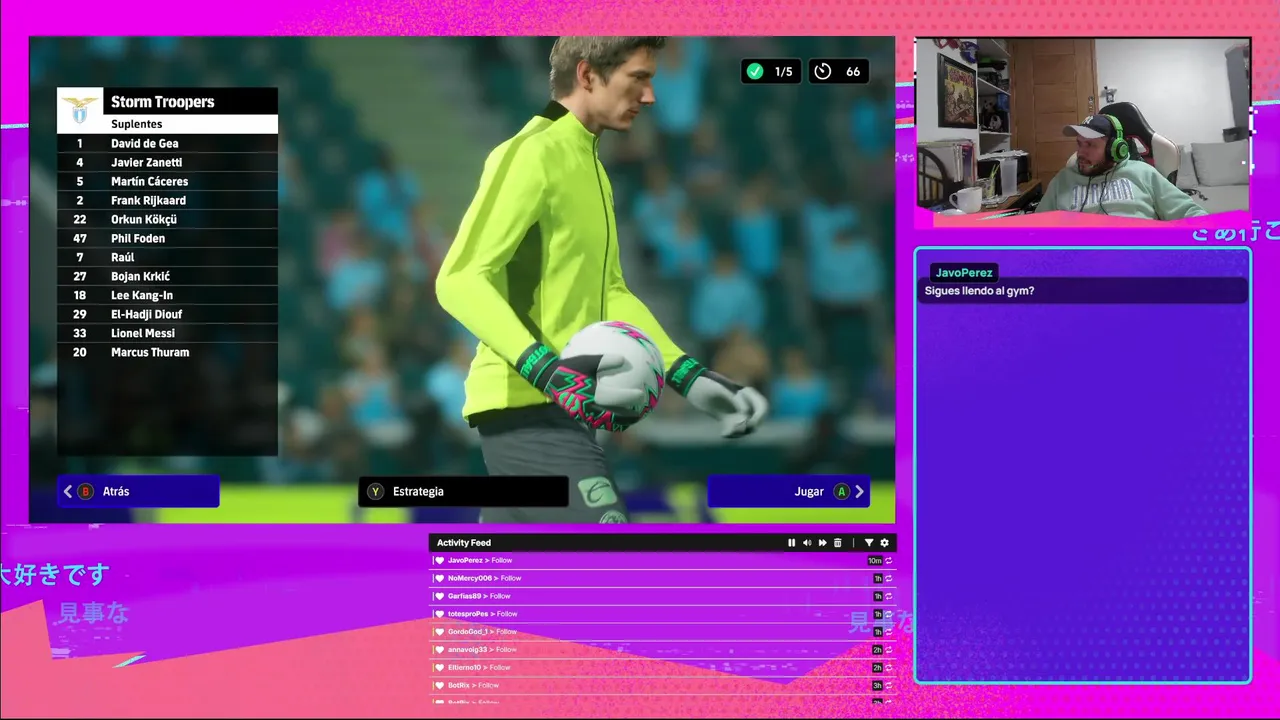Screen dimensions: 1280x720
Task: Select Javier Zanetti in the list
Action: [x=168, y=162]
